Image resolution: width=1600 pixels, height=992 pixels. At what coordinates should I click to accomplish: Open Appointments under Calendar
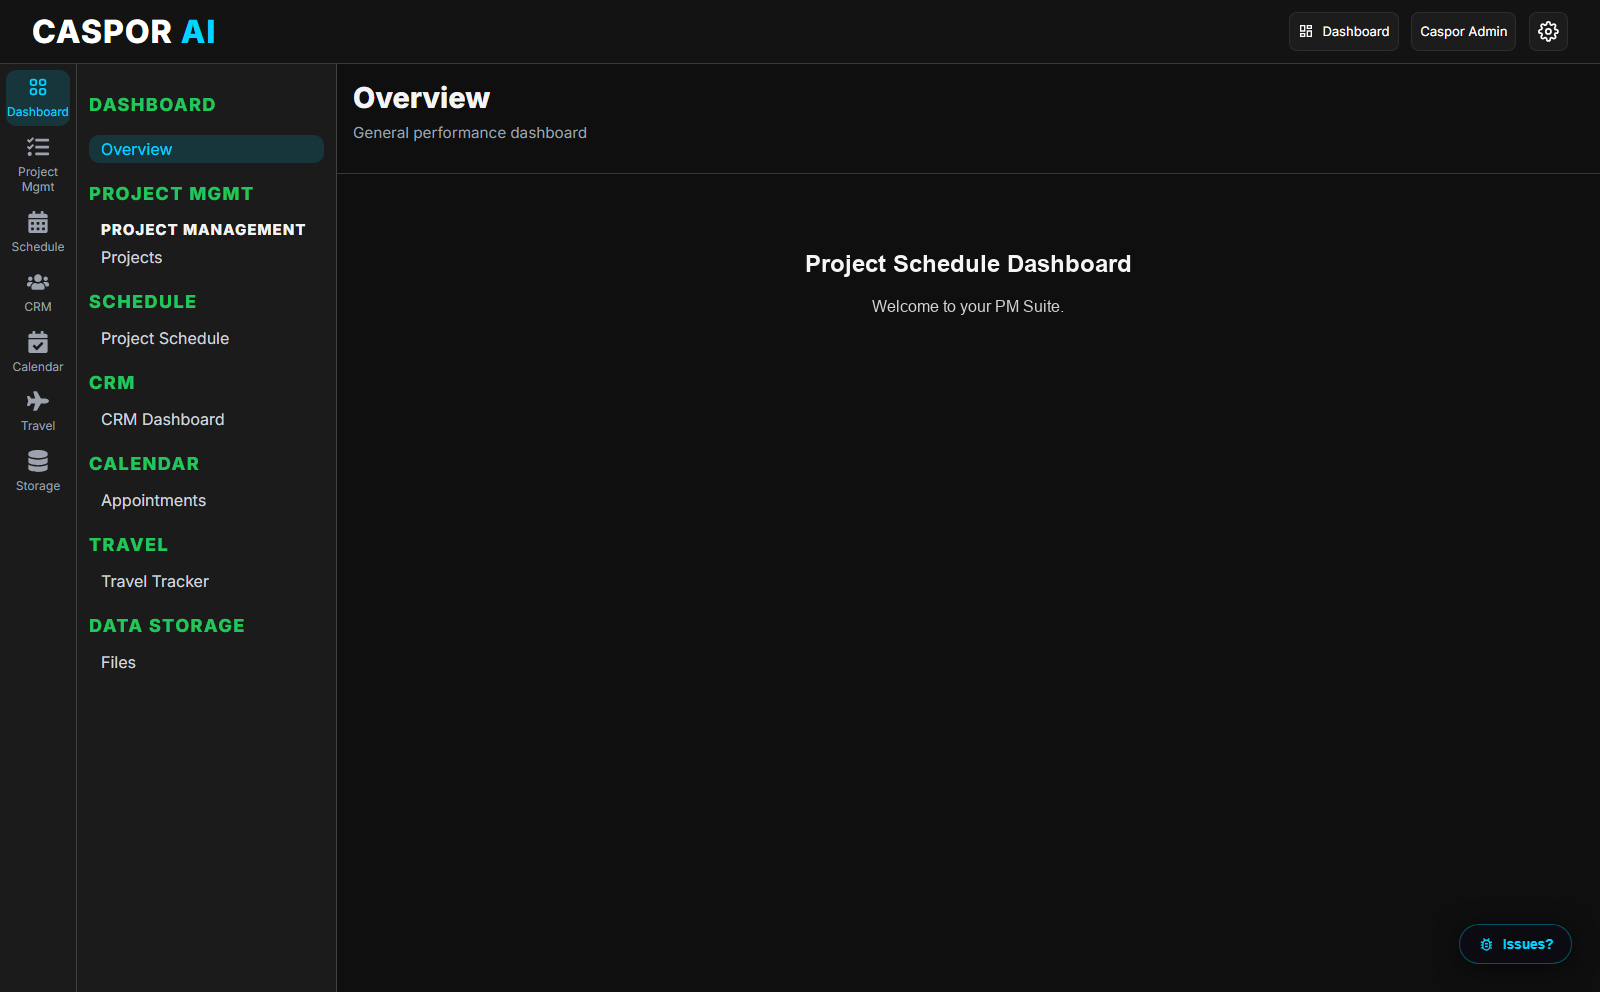tap(153, 500)
